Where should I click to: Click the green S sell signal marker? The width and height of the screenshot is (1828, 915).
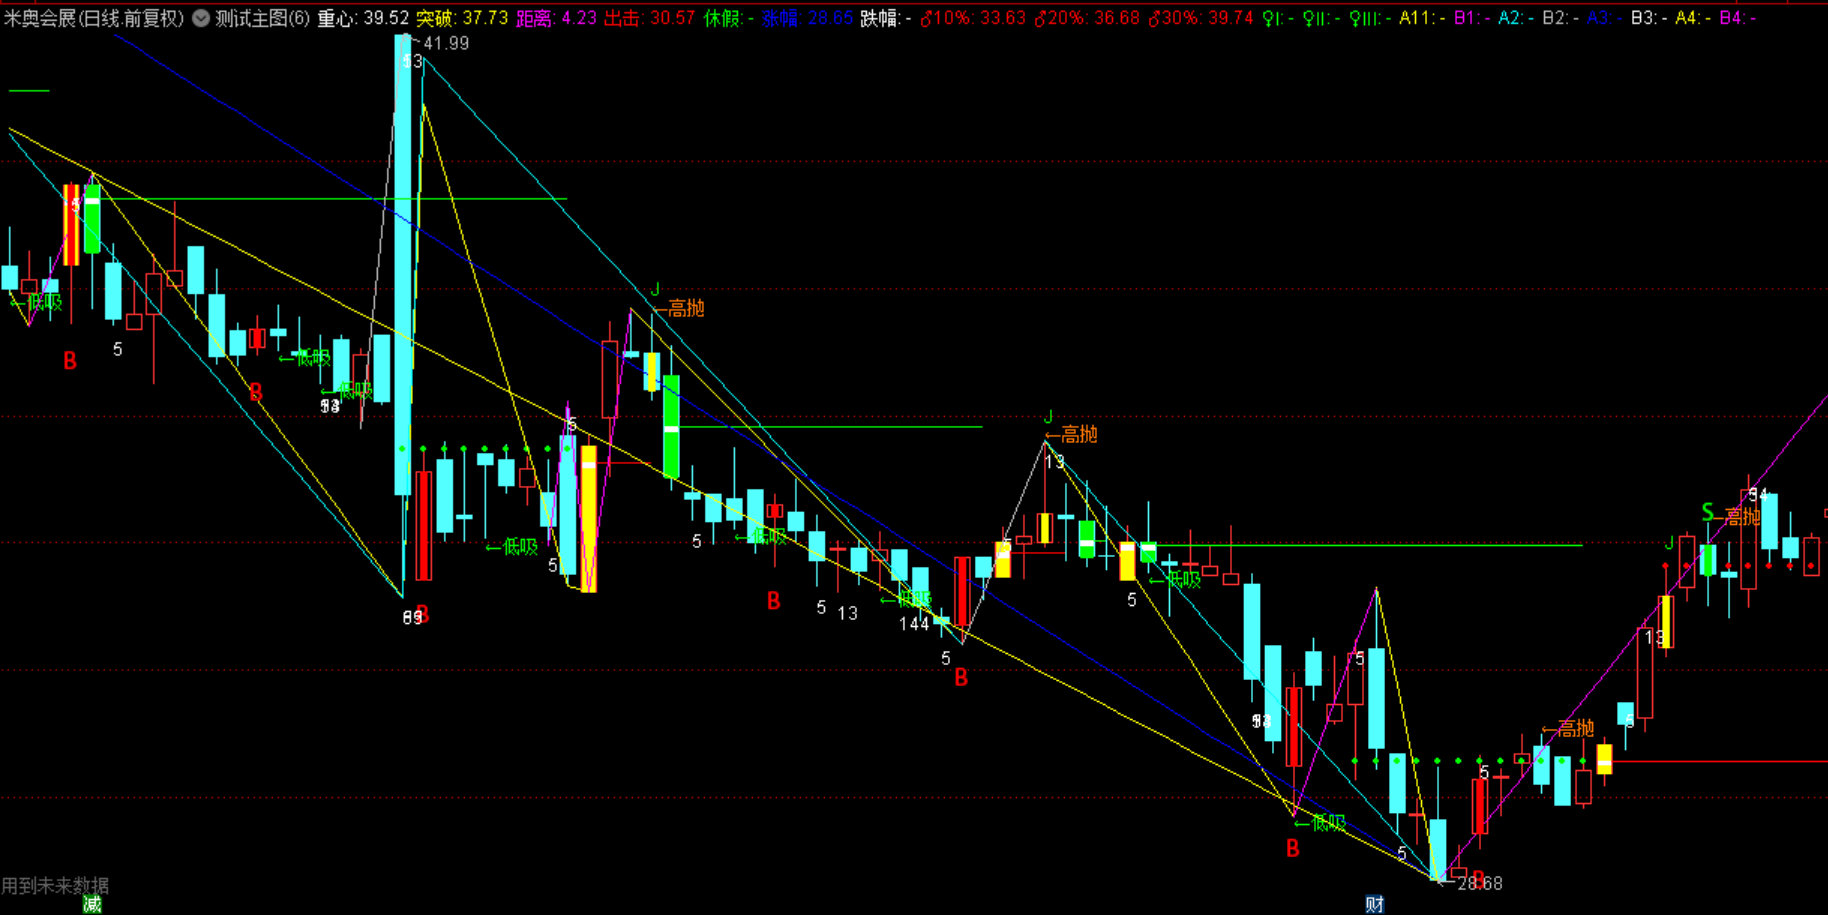(x=1708, y=513)
